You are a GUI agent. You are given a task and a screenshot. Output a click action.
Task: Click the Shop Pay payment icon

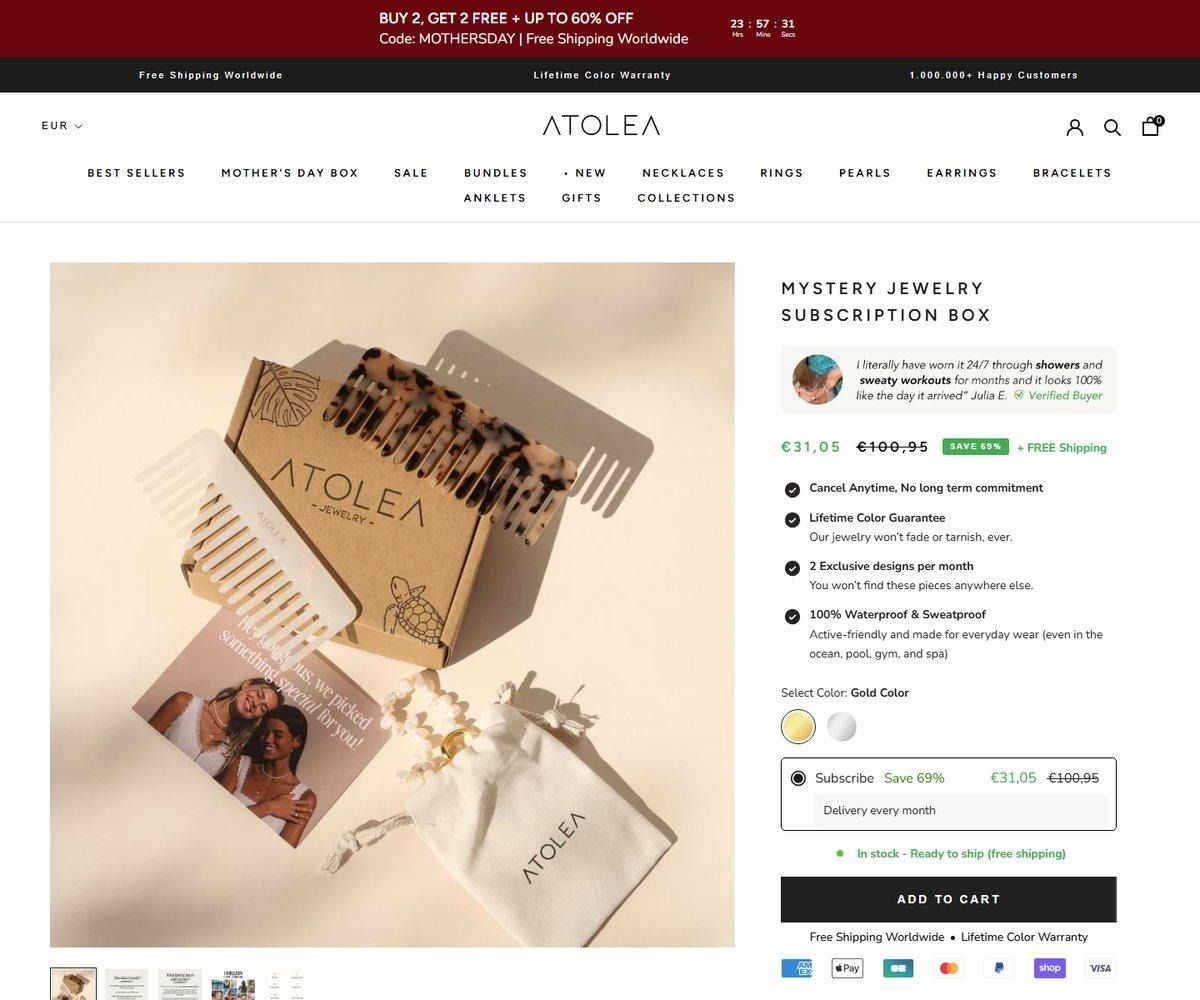click(x=1050, y=968)
